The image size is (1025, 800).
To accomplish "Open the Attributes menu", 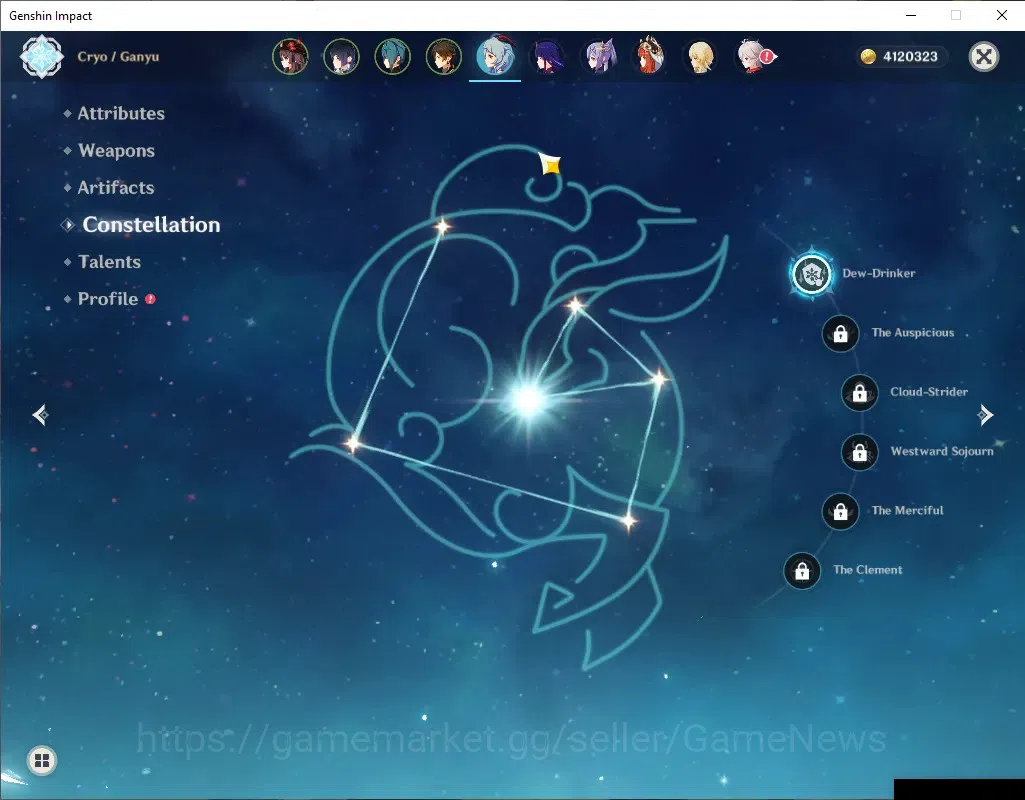I will coord(121,114).
